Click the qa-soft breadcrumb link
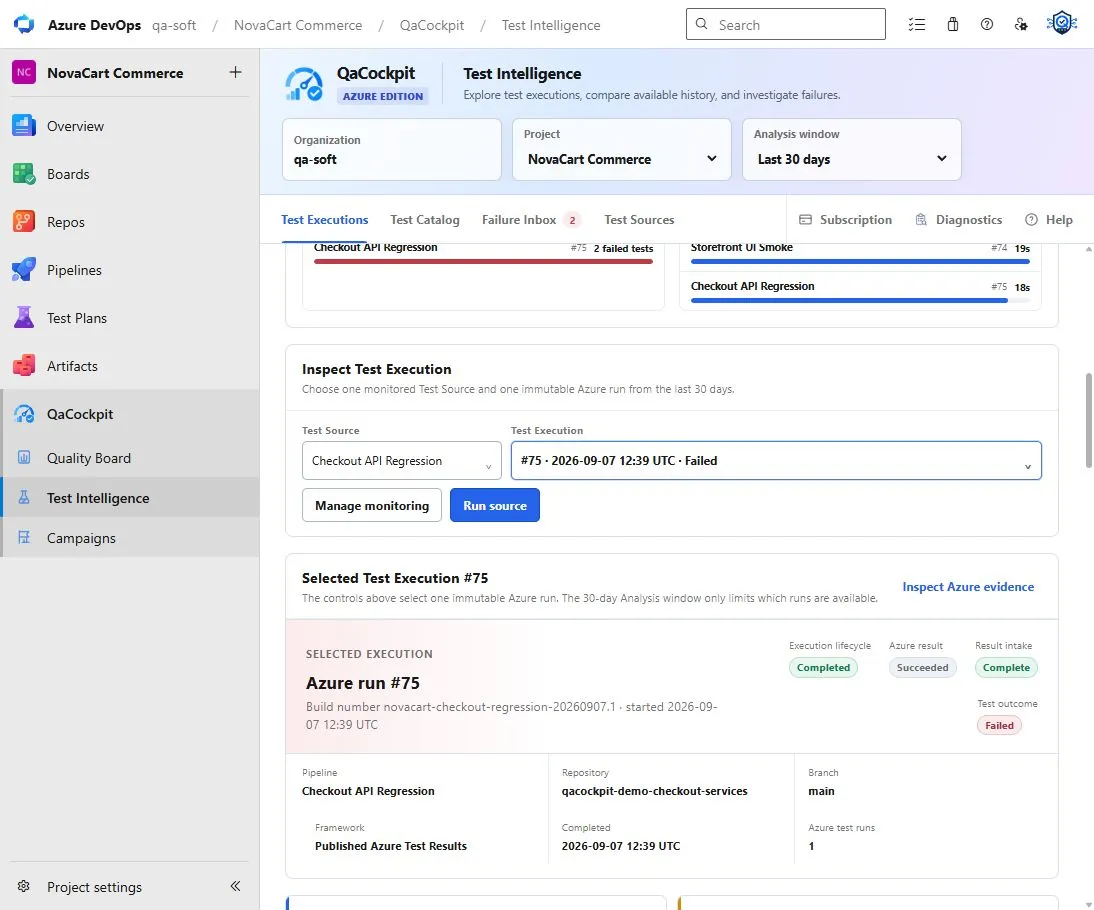1094x910 pixels. click(x=174, y=25)
